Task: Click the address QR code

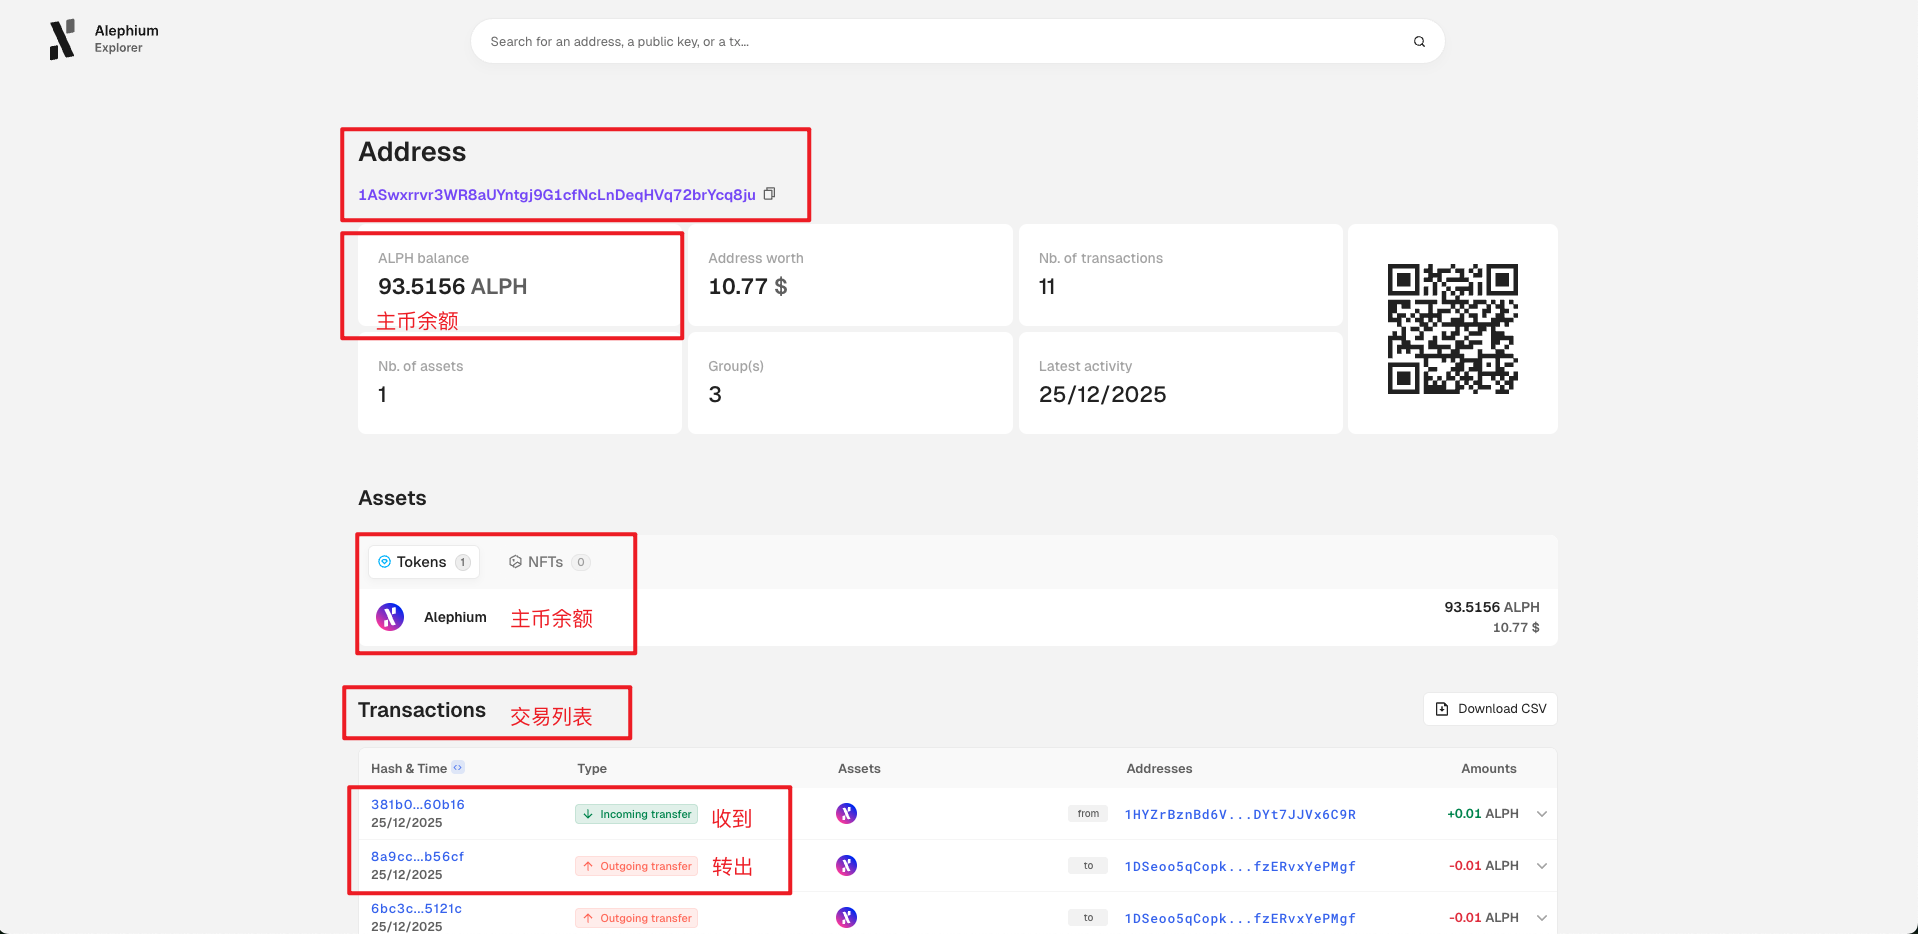Action: (x=1452, y=329)
